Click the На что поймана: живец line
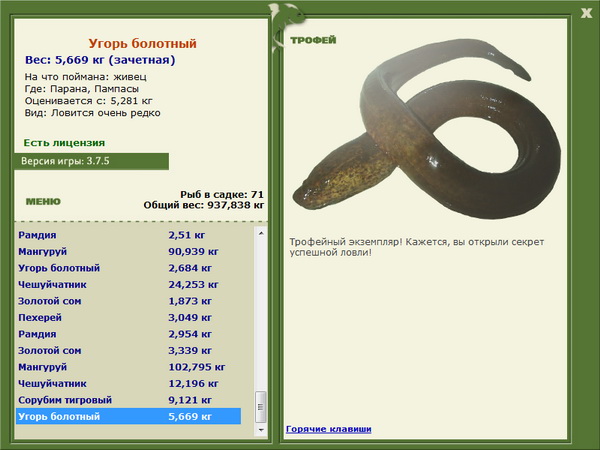 pyautogui.click(x=86, y=77)
